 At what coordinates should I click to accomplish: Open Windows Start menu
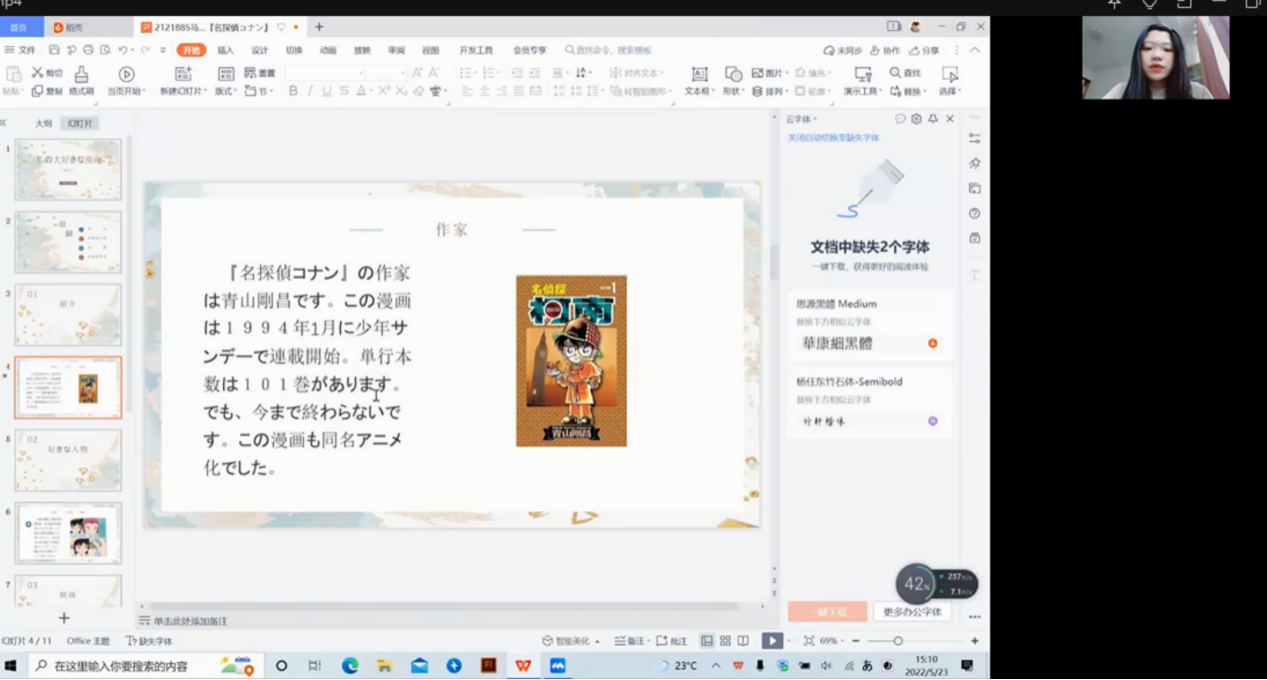(12, 665)
